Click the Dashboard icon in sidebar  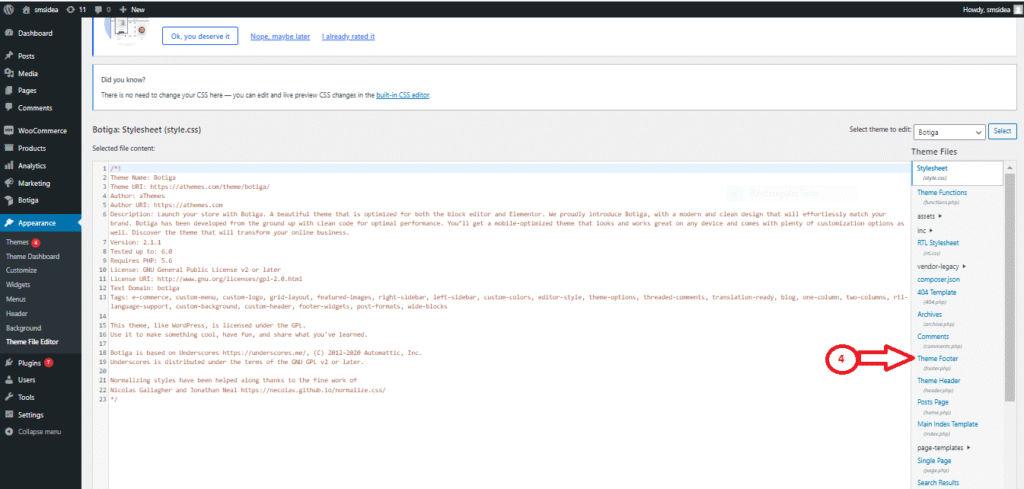9,33
